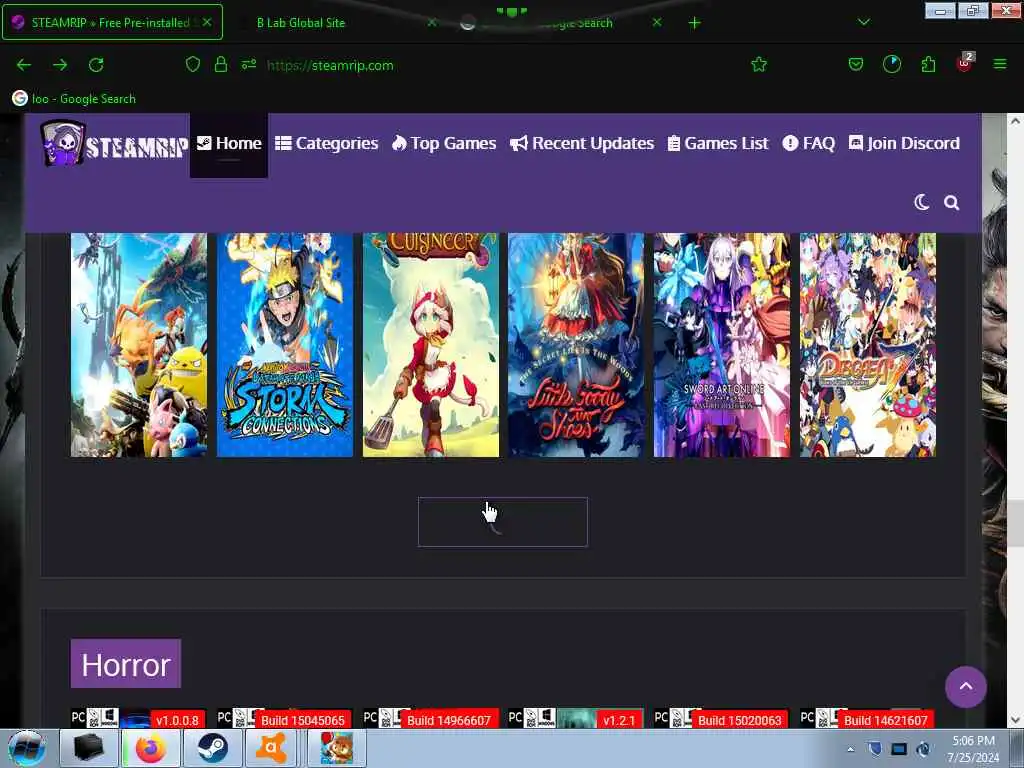Screen dimensions: 1024x768
Task: Open the Little Goody Two Shoes cover
Action: [576, 345]
